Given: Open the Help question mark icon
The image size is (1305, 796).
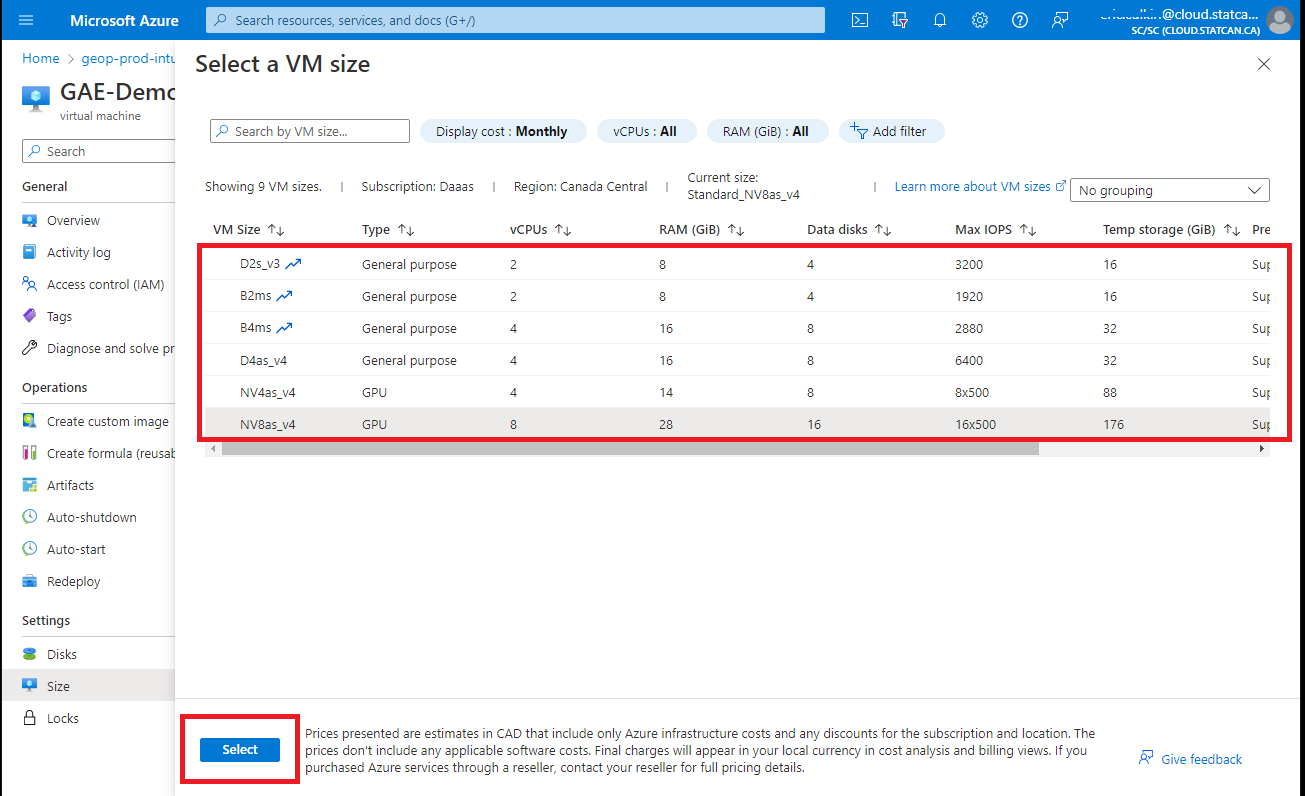Looking at the screenshot, I should tap(1020, 20).
